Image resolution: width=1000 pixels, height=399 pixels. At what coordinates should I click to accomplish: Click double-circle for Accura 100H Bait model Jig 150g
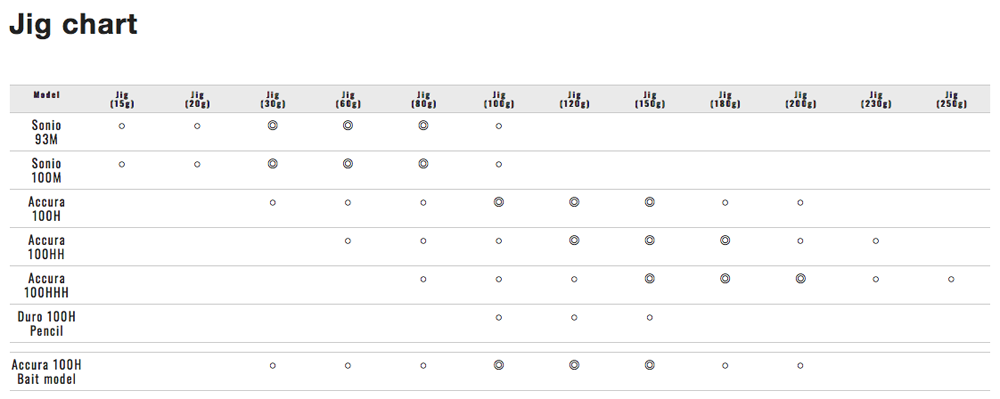point(649,365)
